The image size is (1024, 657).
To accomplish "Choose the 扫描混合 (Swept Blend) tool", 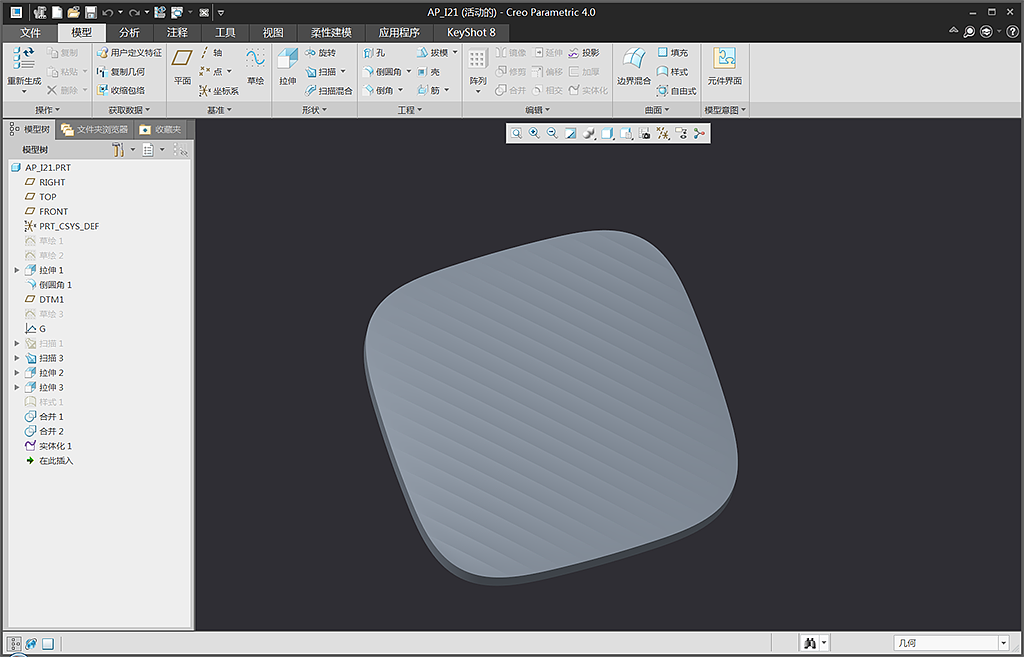I will (328, 91).
